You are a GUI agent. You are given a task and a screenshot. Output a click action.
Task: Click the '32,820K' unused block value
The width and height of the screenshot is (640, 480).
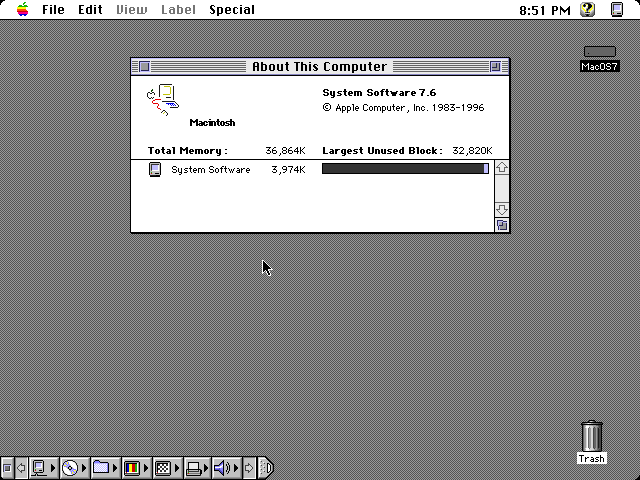coord(472,151)
